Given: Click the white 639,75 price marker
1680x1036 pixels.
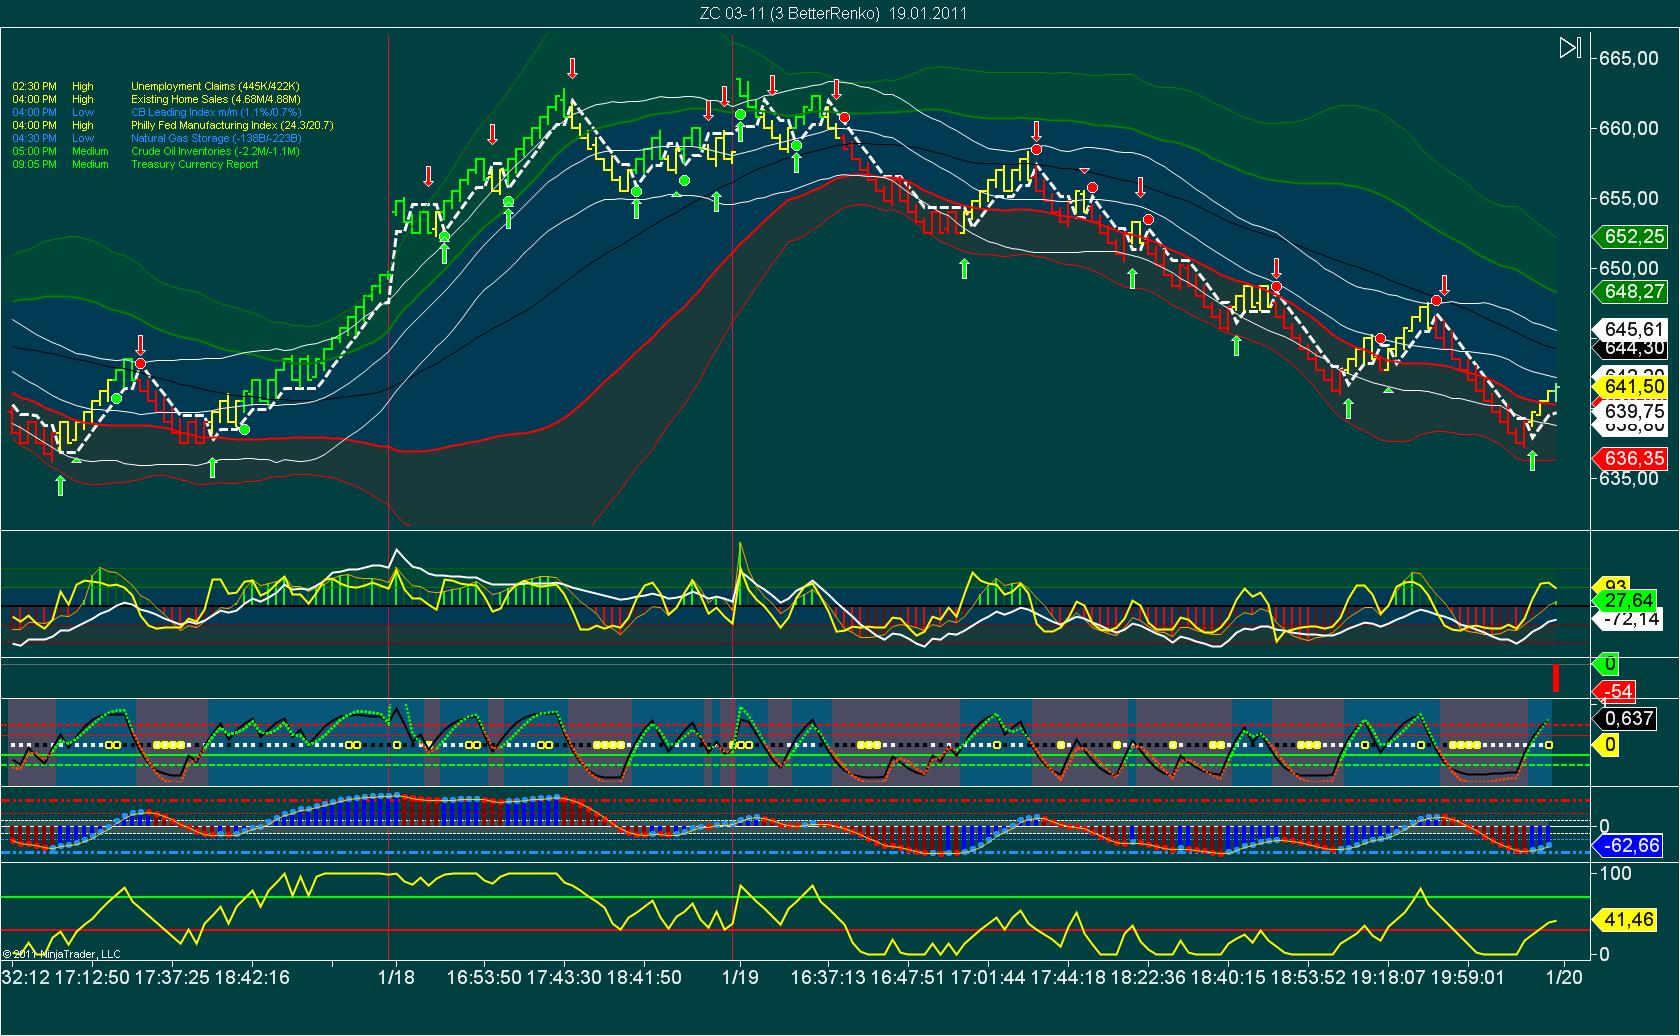Looking at the screenshot, I should 1630,412.
